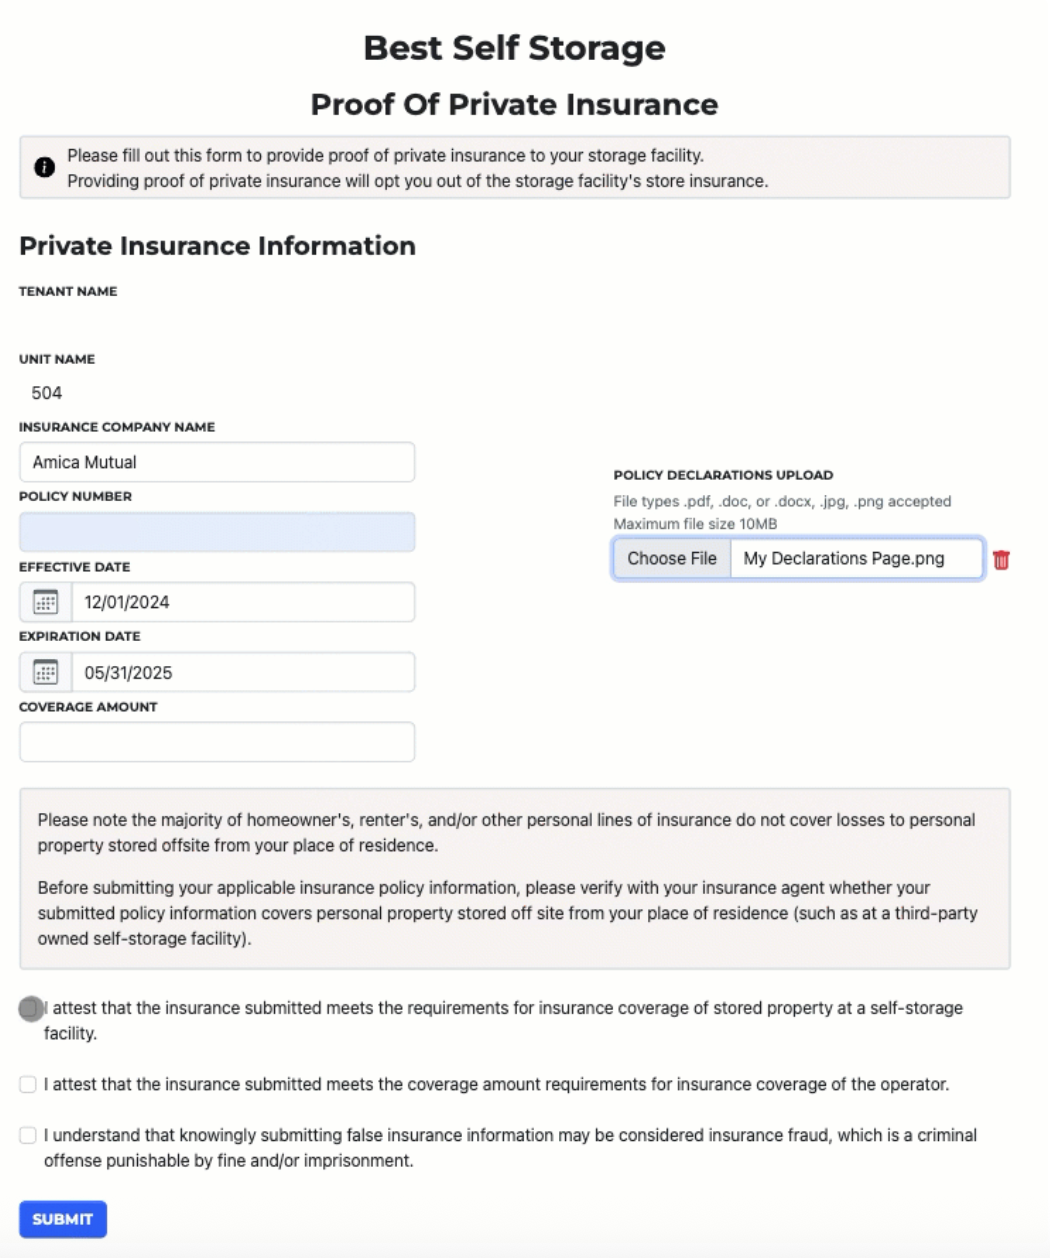Click the Proof Of Private Insurance heading

click(x=514, y=104)
